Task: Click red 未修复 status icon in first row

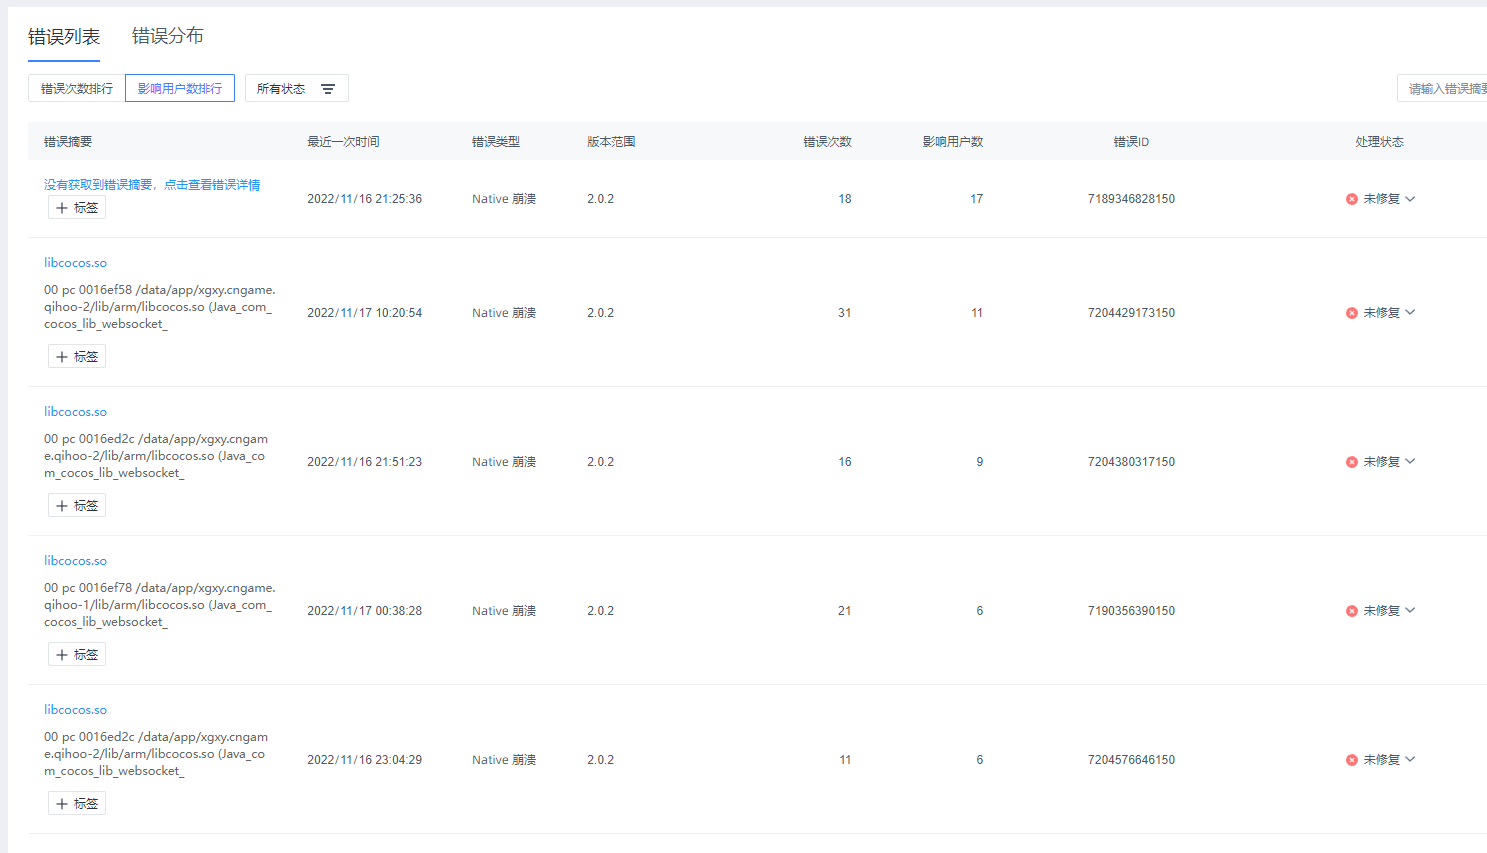Action: click(x=1352, y=199)
